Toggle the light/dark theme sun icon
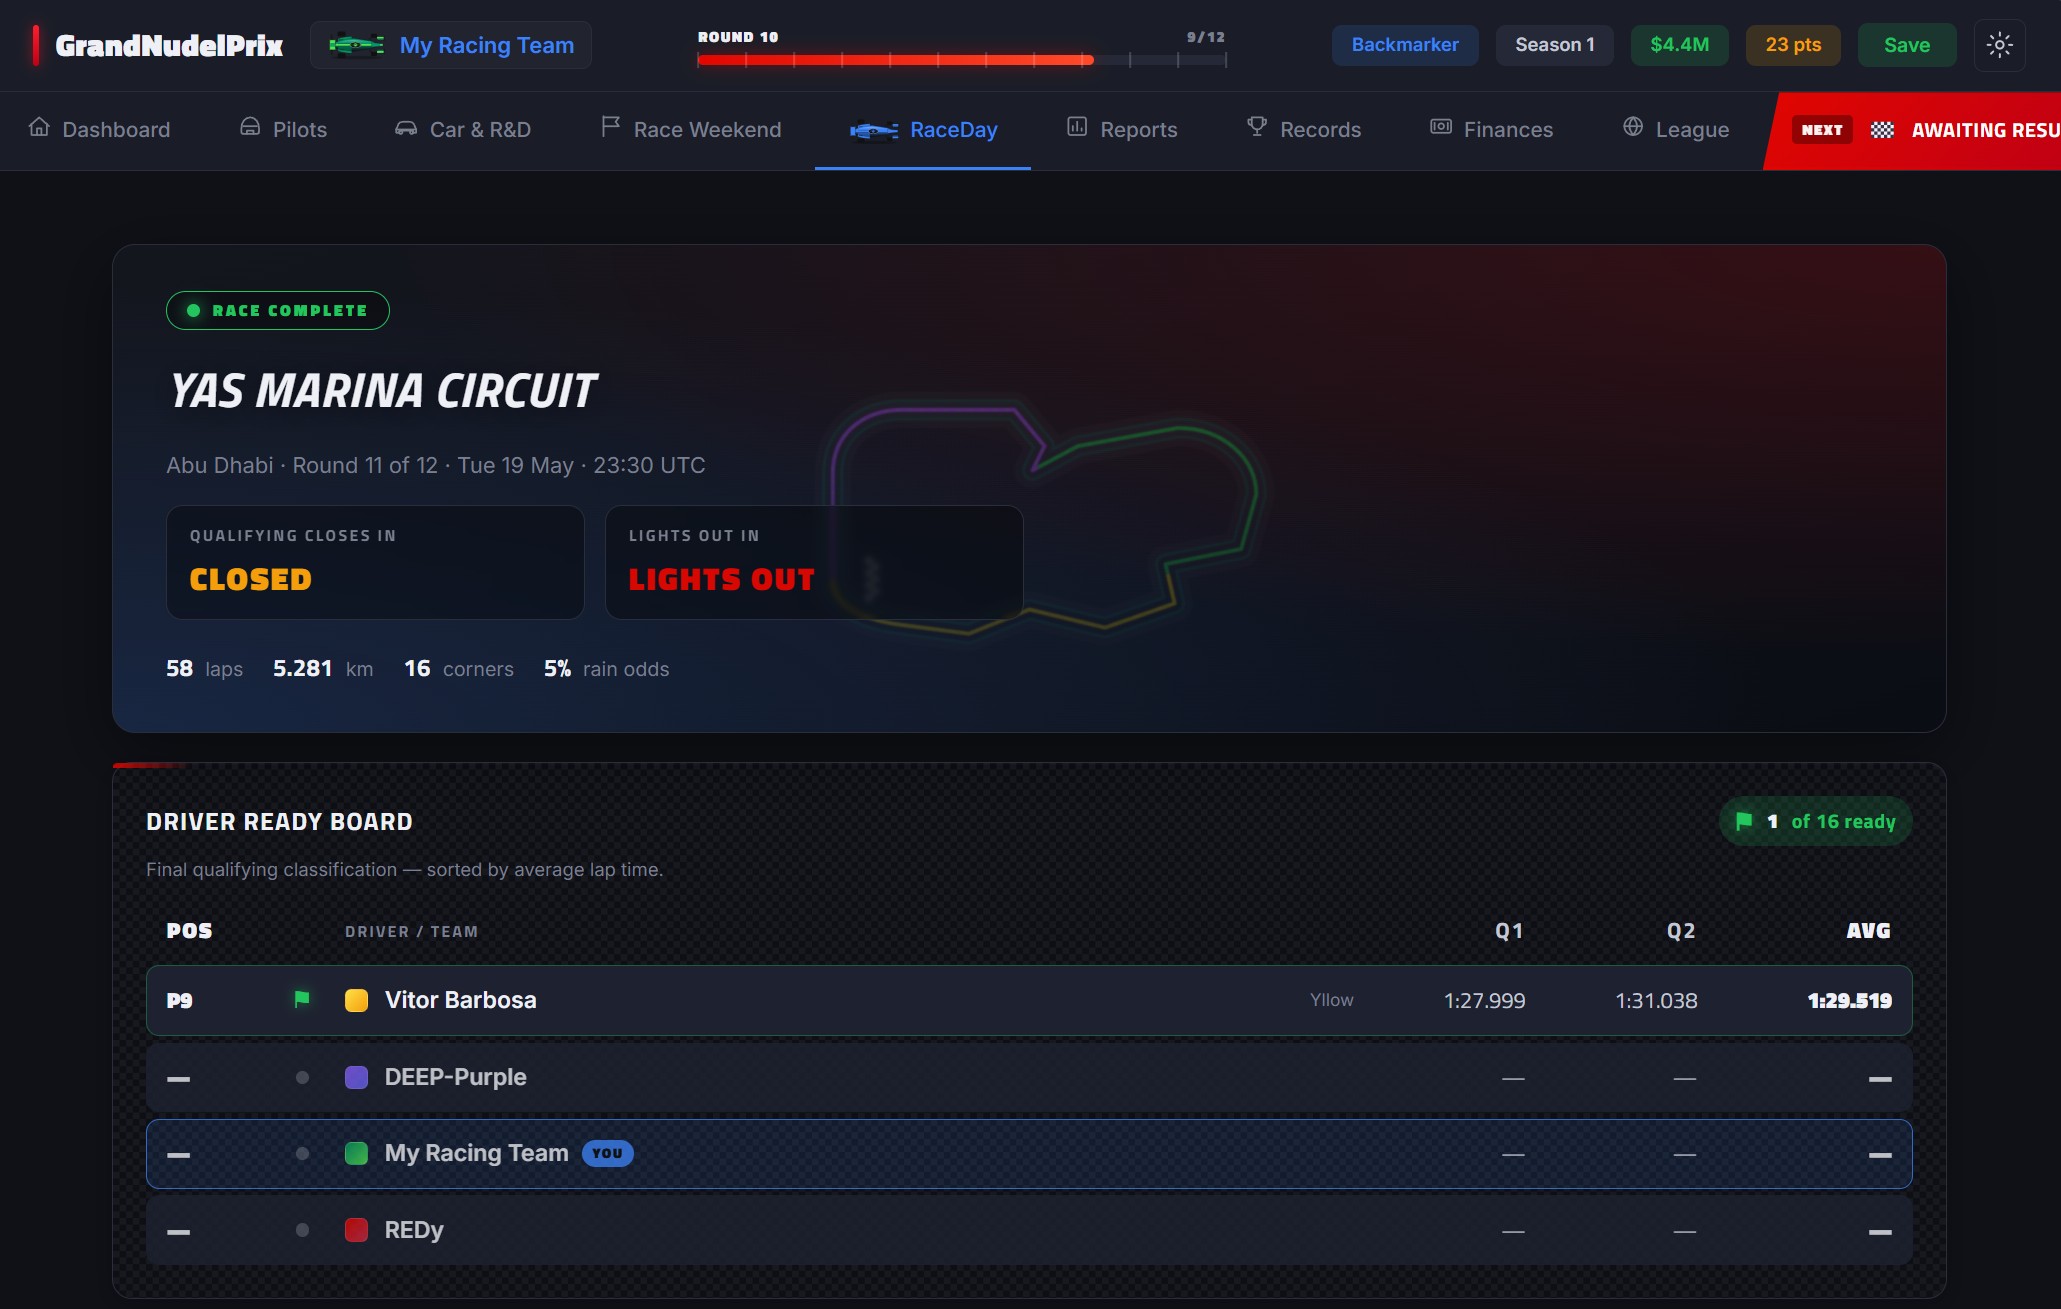The width and height of the screenshot is (2061, 1309). point(2000,45)
